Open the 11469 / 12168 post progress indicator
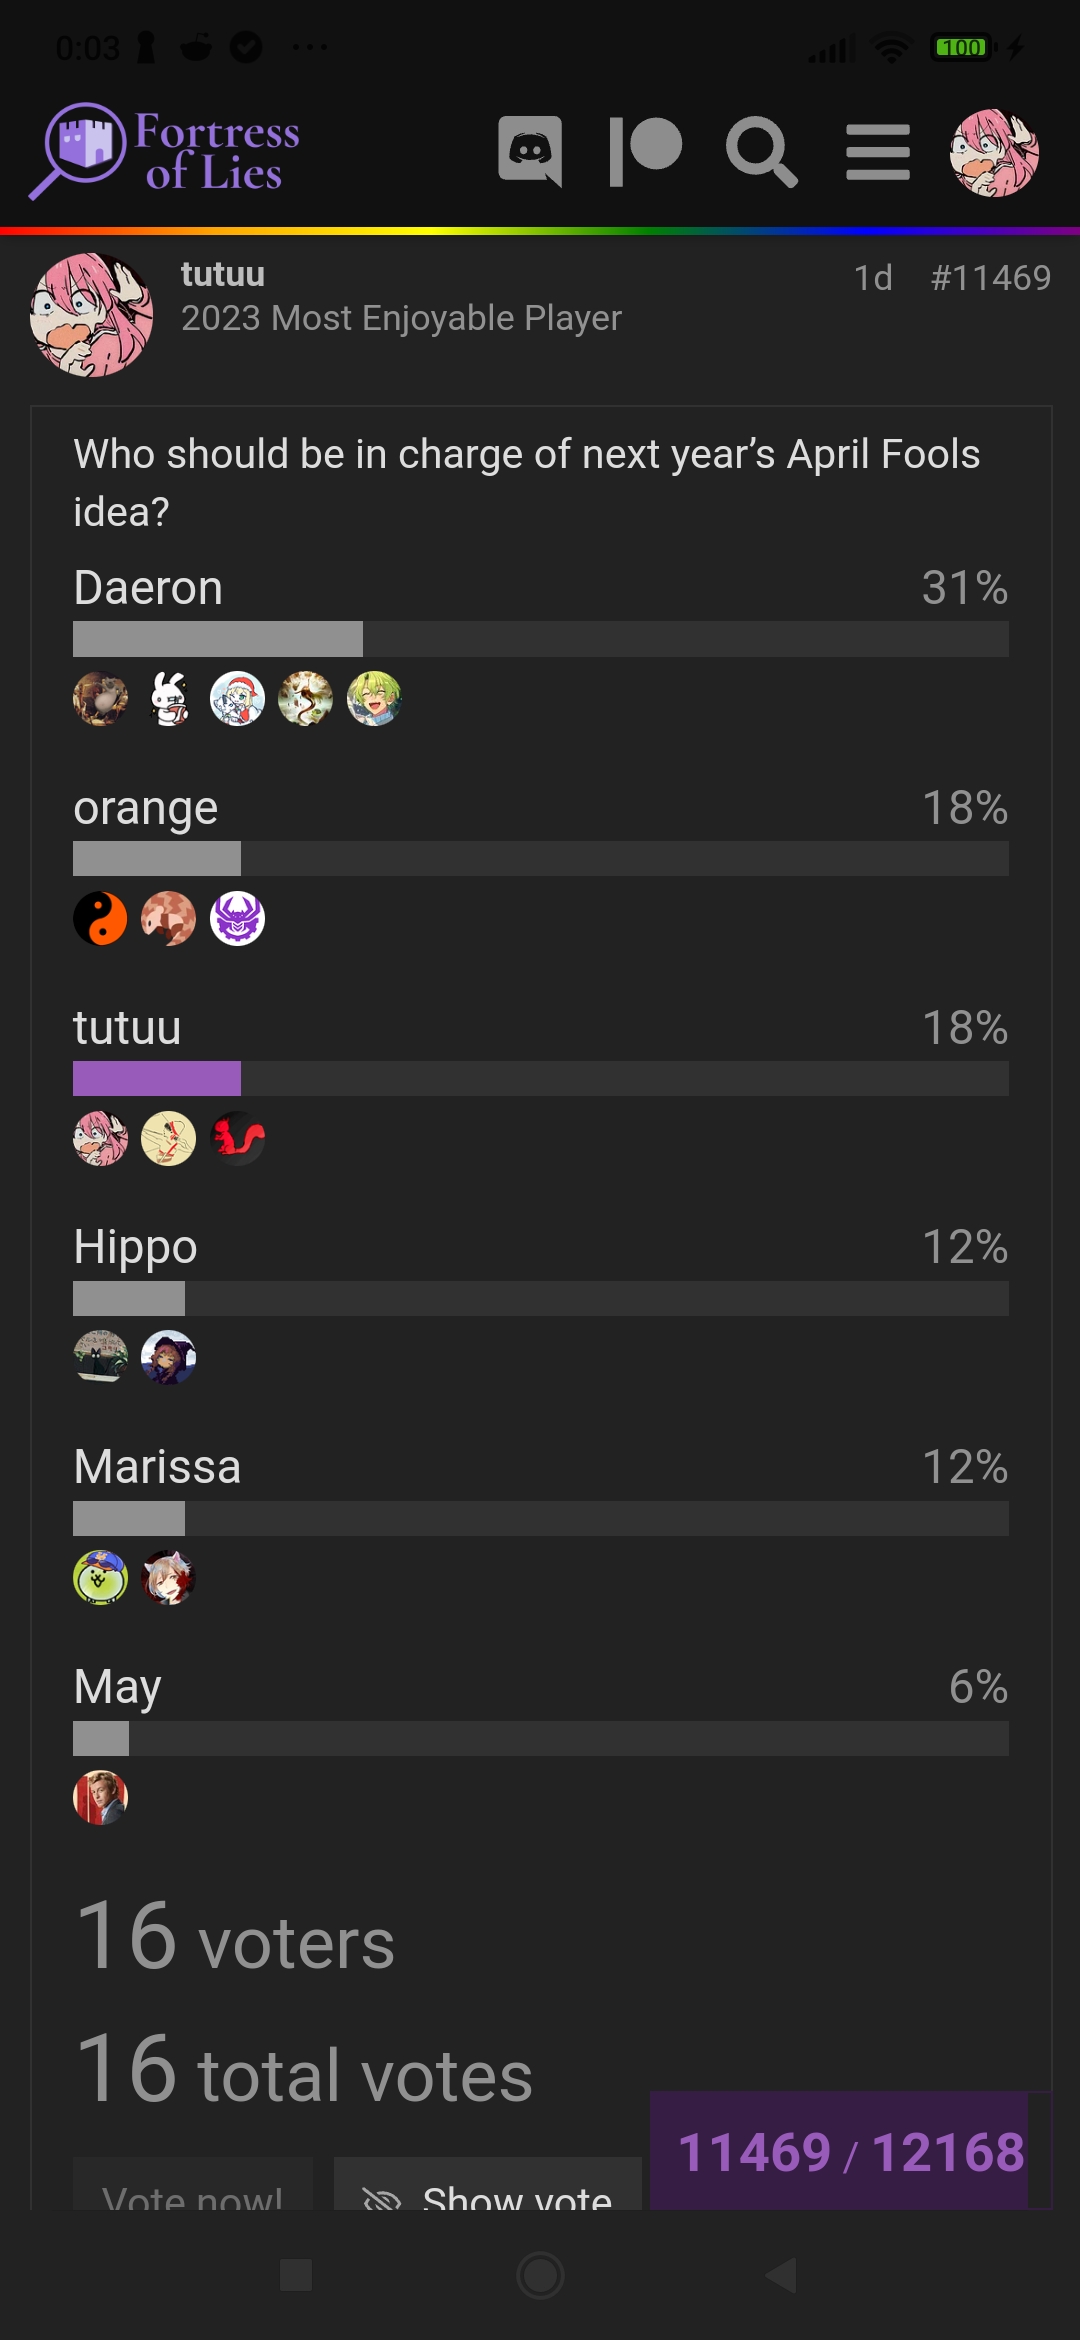This screenshot has width=1080, height=2340. click(851, 2151)
